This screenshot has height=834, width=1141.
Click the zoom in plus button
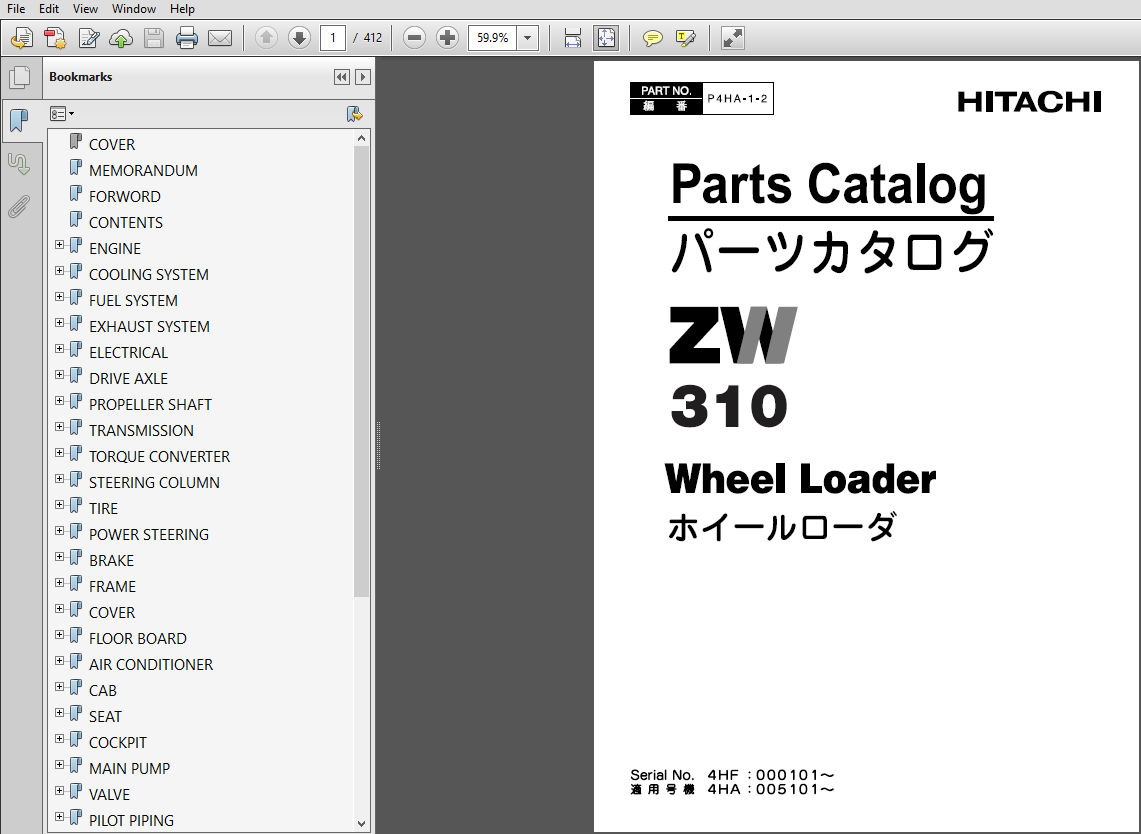pyautogui.click(x=447, y=38)
